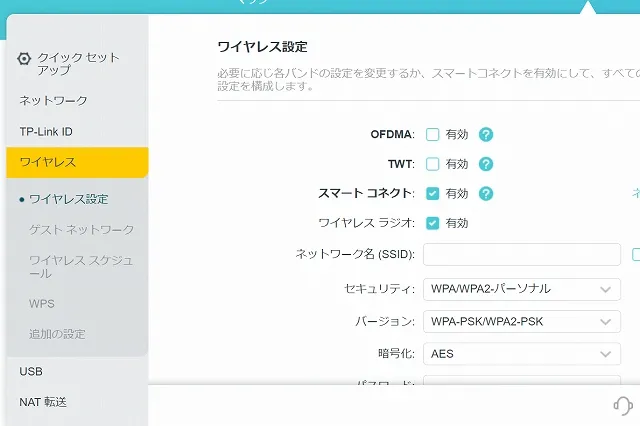Screen dimensions: 640x426
Task: Click the ネットワーク名 (SSID) input field
Action: 522,255
